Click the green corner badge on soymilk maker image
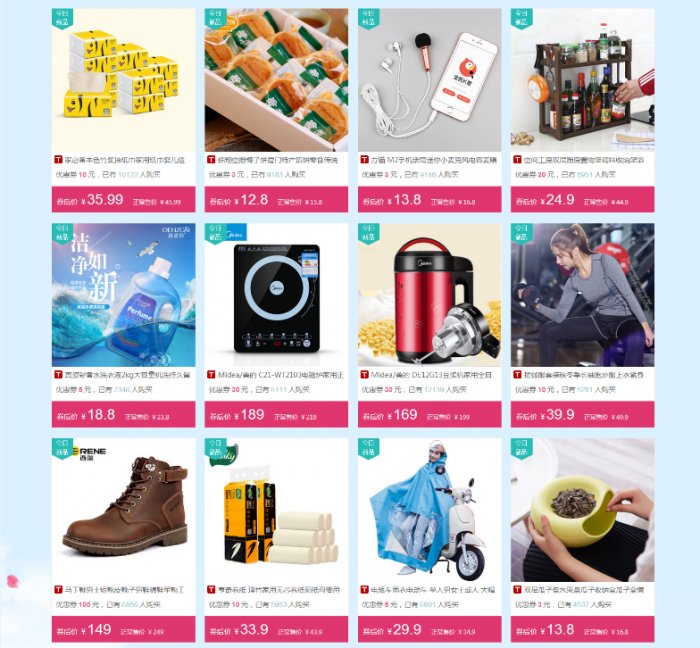The width and height of the screenshot is (700, 648). pyautogui.click(x=368, y=233)
